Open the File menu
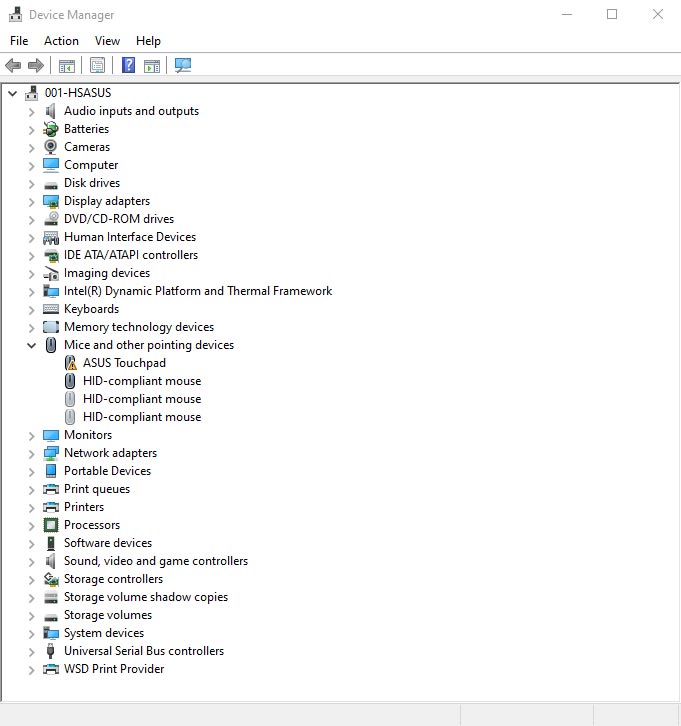Image resolution: width=681 pixels, height=726 pixels. pos(19,41)
